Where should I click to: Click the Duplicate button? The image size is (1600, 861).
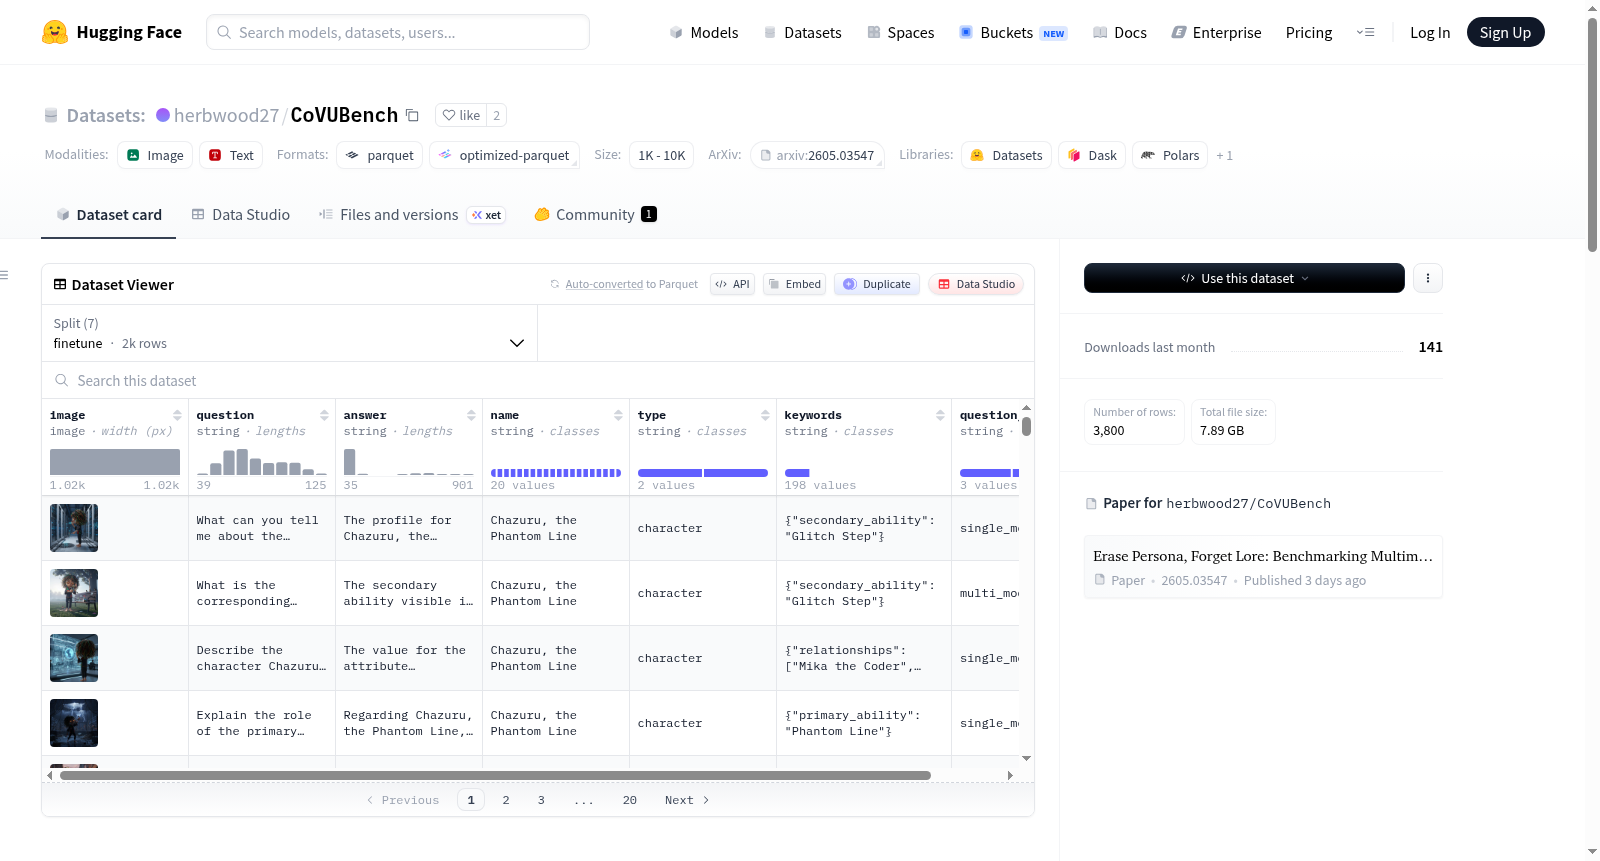877,284
